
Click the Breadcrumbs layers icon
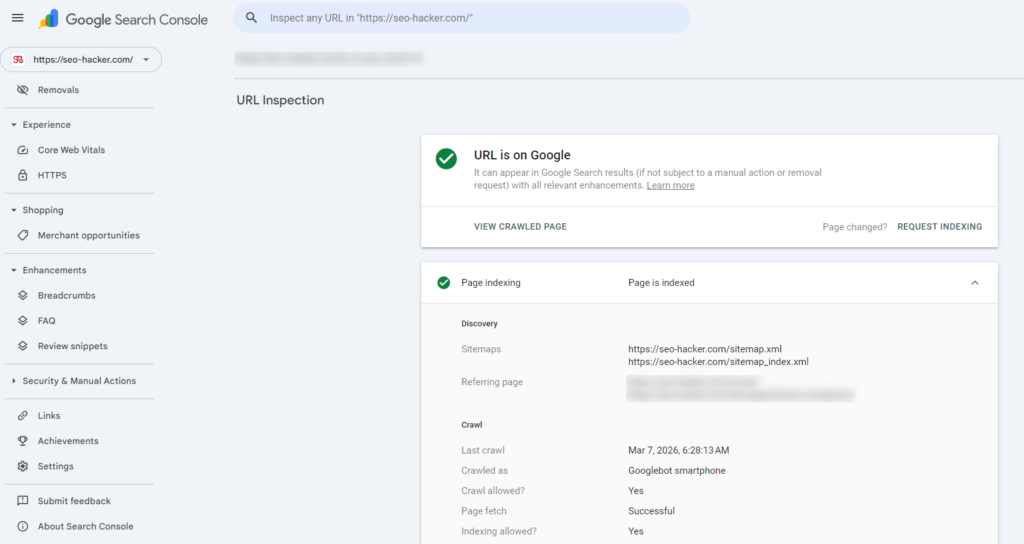click(23, 295)
